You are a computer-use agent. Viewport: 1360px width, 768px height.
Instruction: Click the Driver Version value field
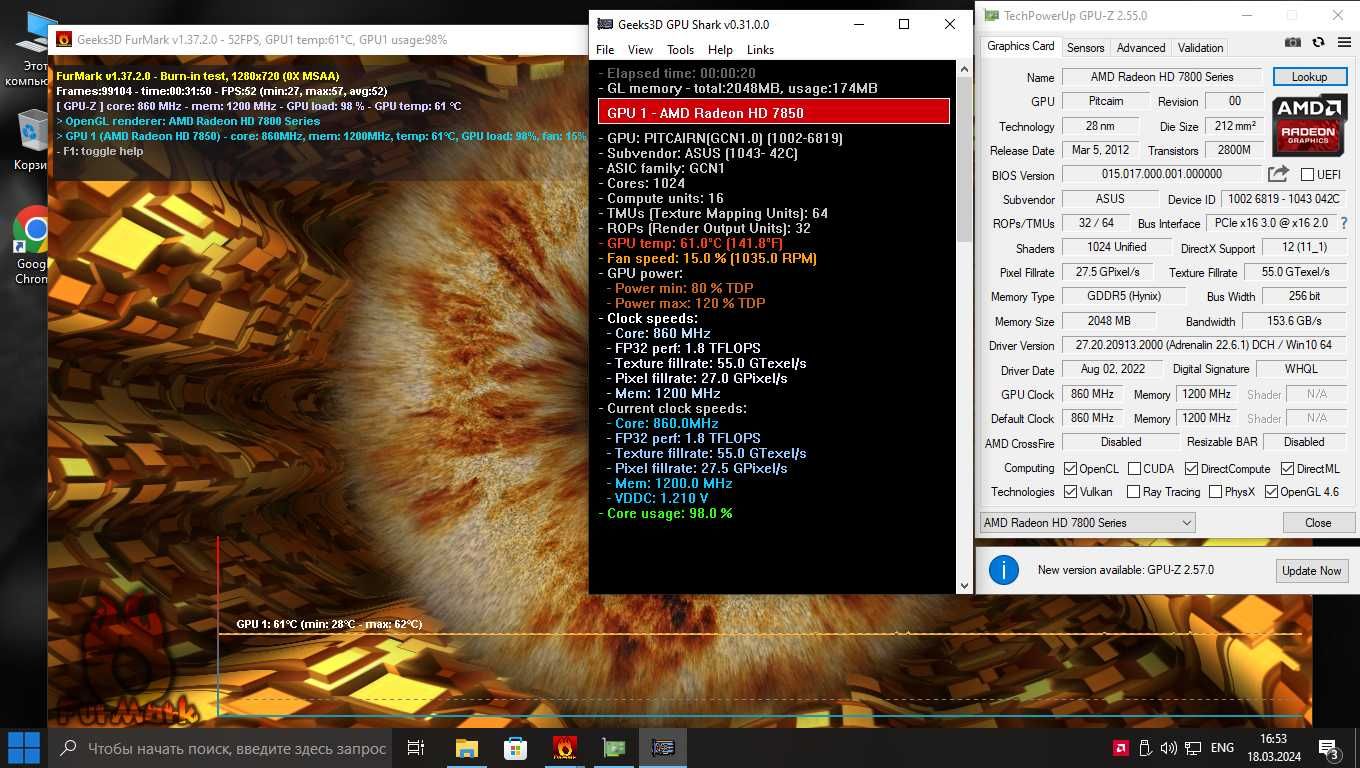pyautogui.click(x=1204, y=345)
